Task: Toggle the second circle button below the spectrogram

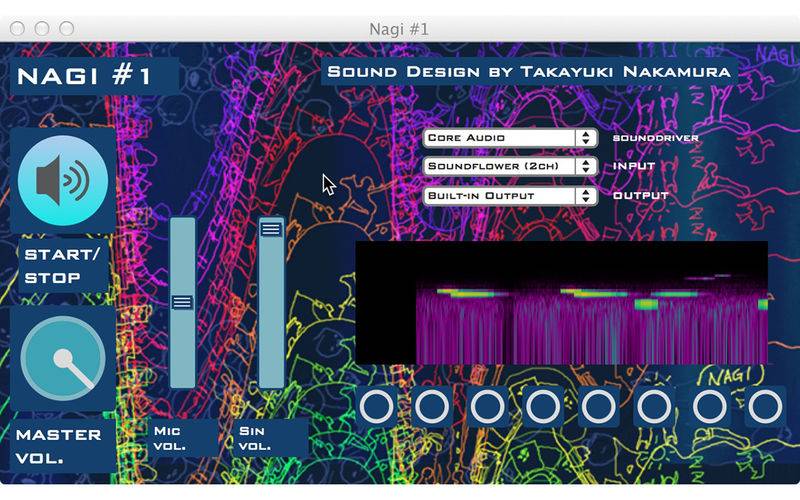Action: (x=432, y=407)
